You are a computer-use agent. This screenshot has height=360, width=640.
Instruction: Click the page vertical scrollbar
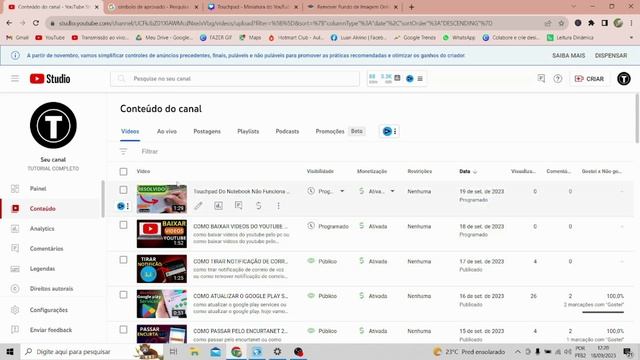pos(637,118)
